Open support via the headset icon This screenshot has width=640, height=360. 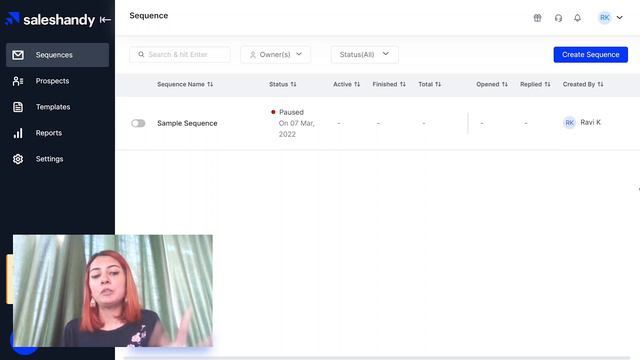pyautogui.click(x=558, y=18)
